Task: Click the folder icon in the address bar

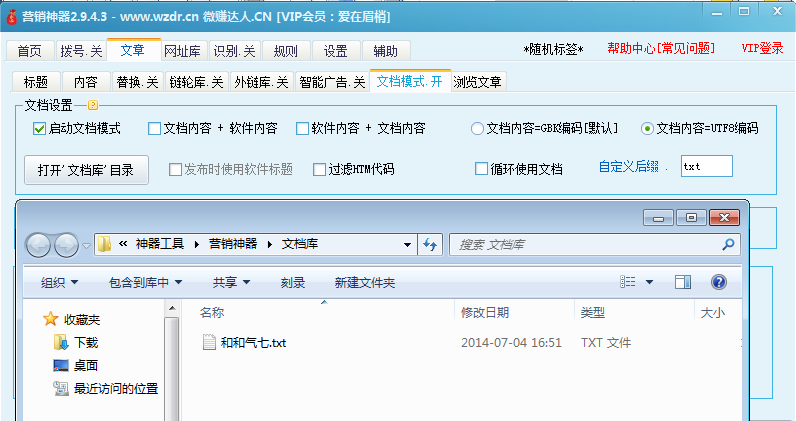Action: [104, 244]
